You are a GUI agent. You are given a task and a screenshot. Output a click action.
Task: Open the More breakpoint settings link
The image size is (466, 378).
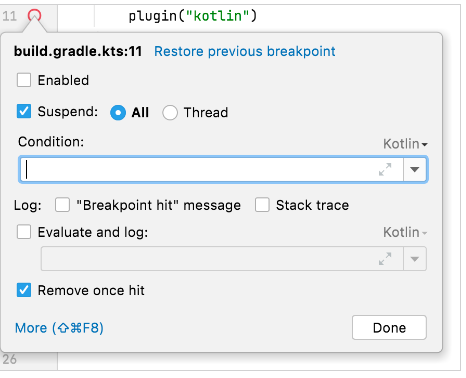point(59,328)
